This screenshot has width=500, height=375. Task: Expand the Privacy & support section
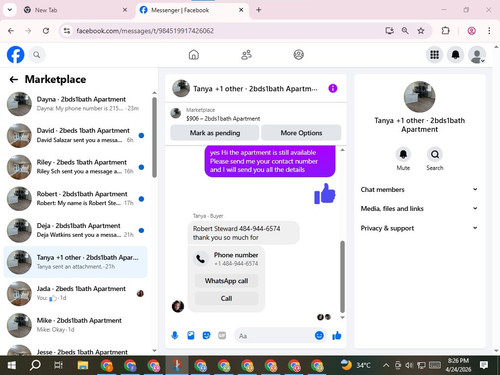coord(419,228)
